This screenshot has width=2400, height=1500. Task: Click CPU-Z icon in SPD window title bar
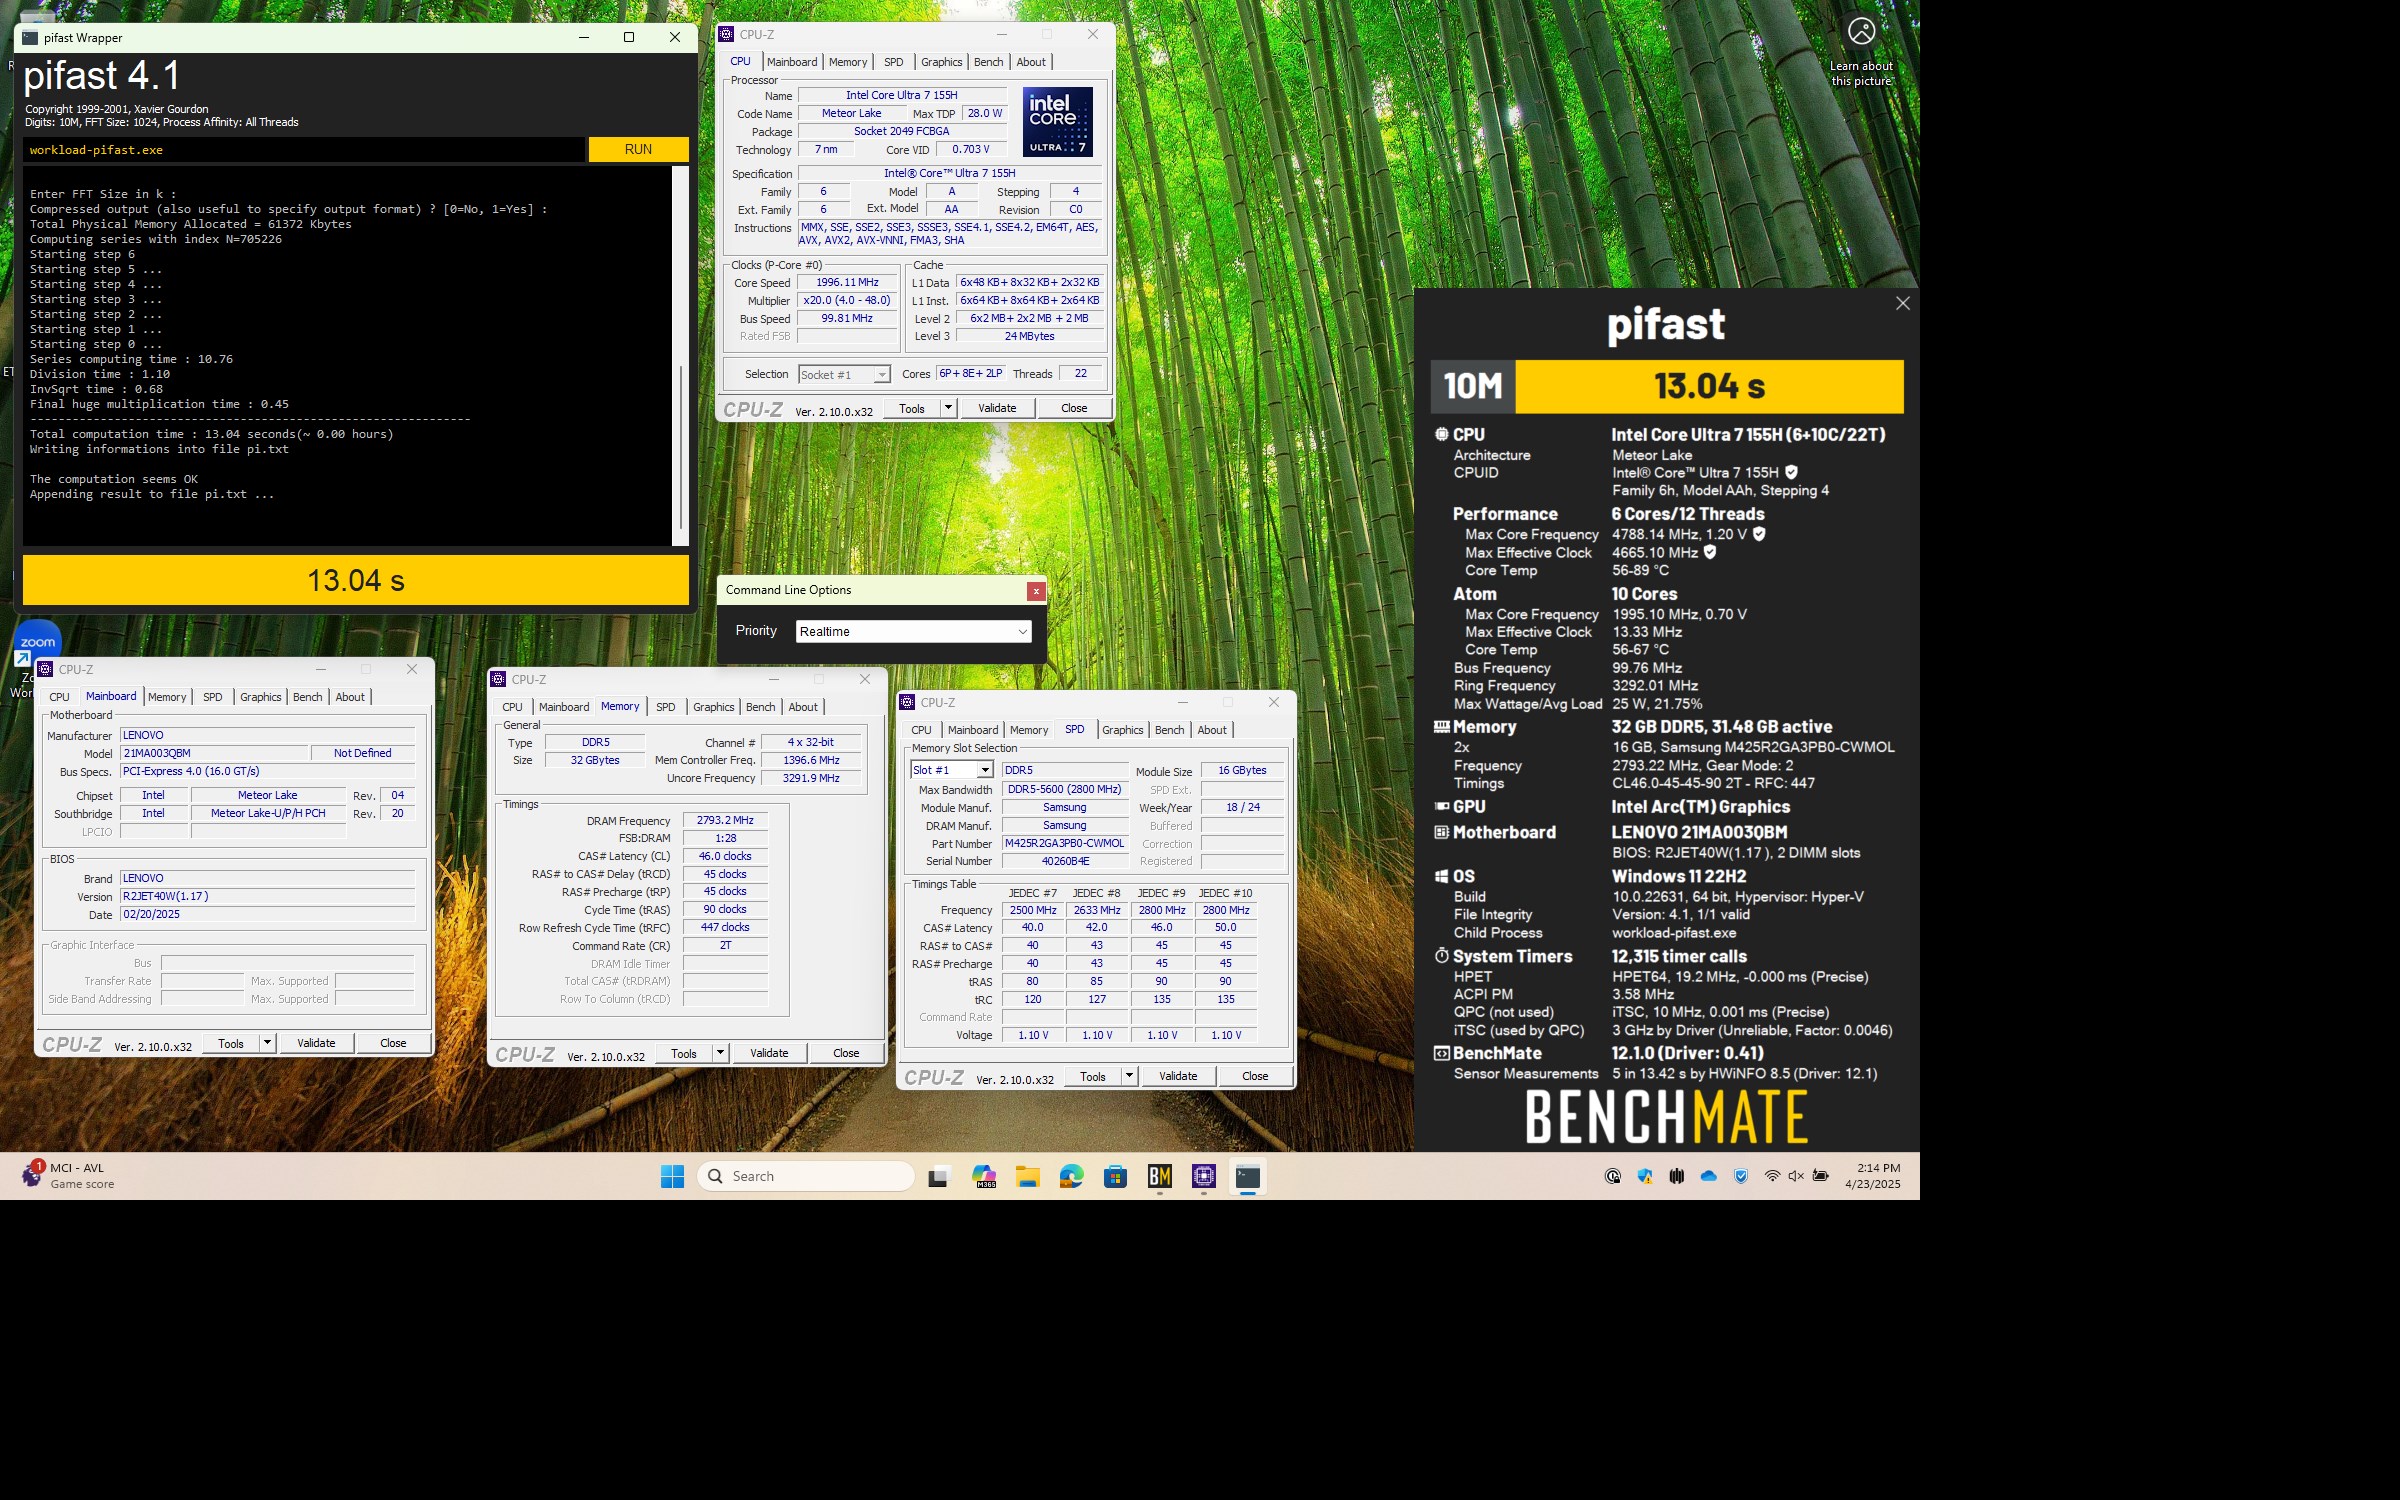point(908,702)
